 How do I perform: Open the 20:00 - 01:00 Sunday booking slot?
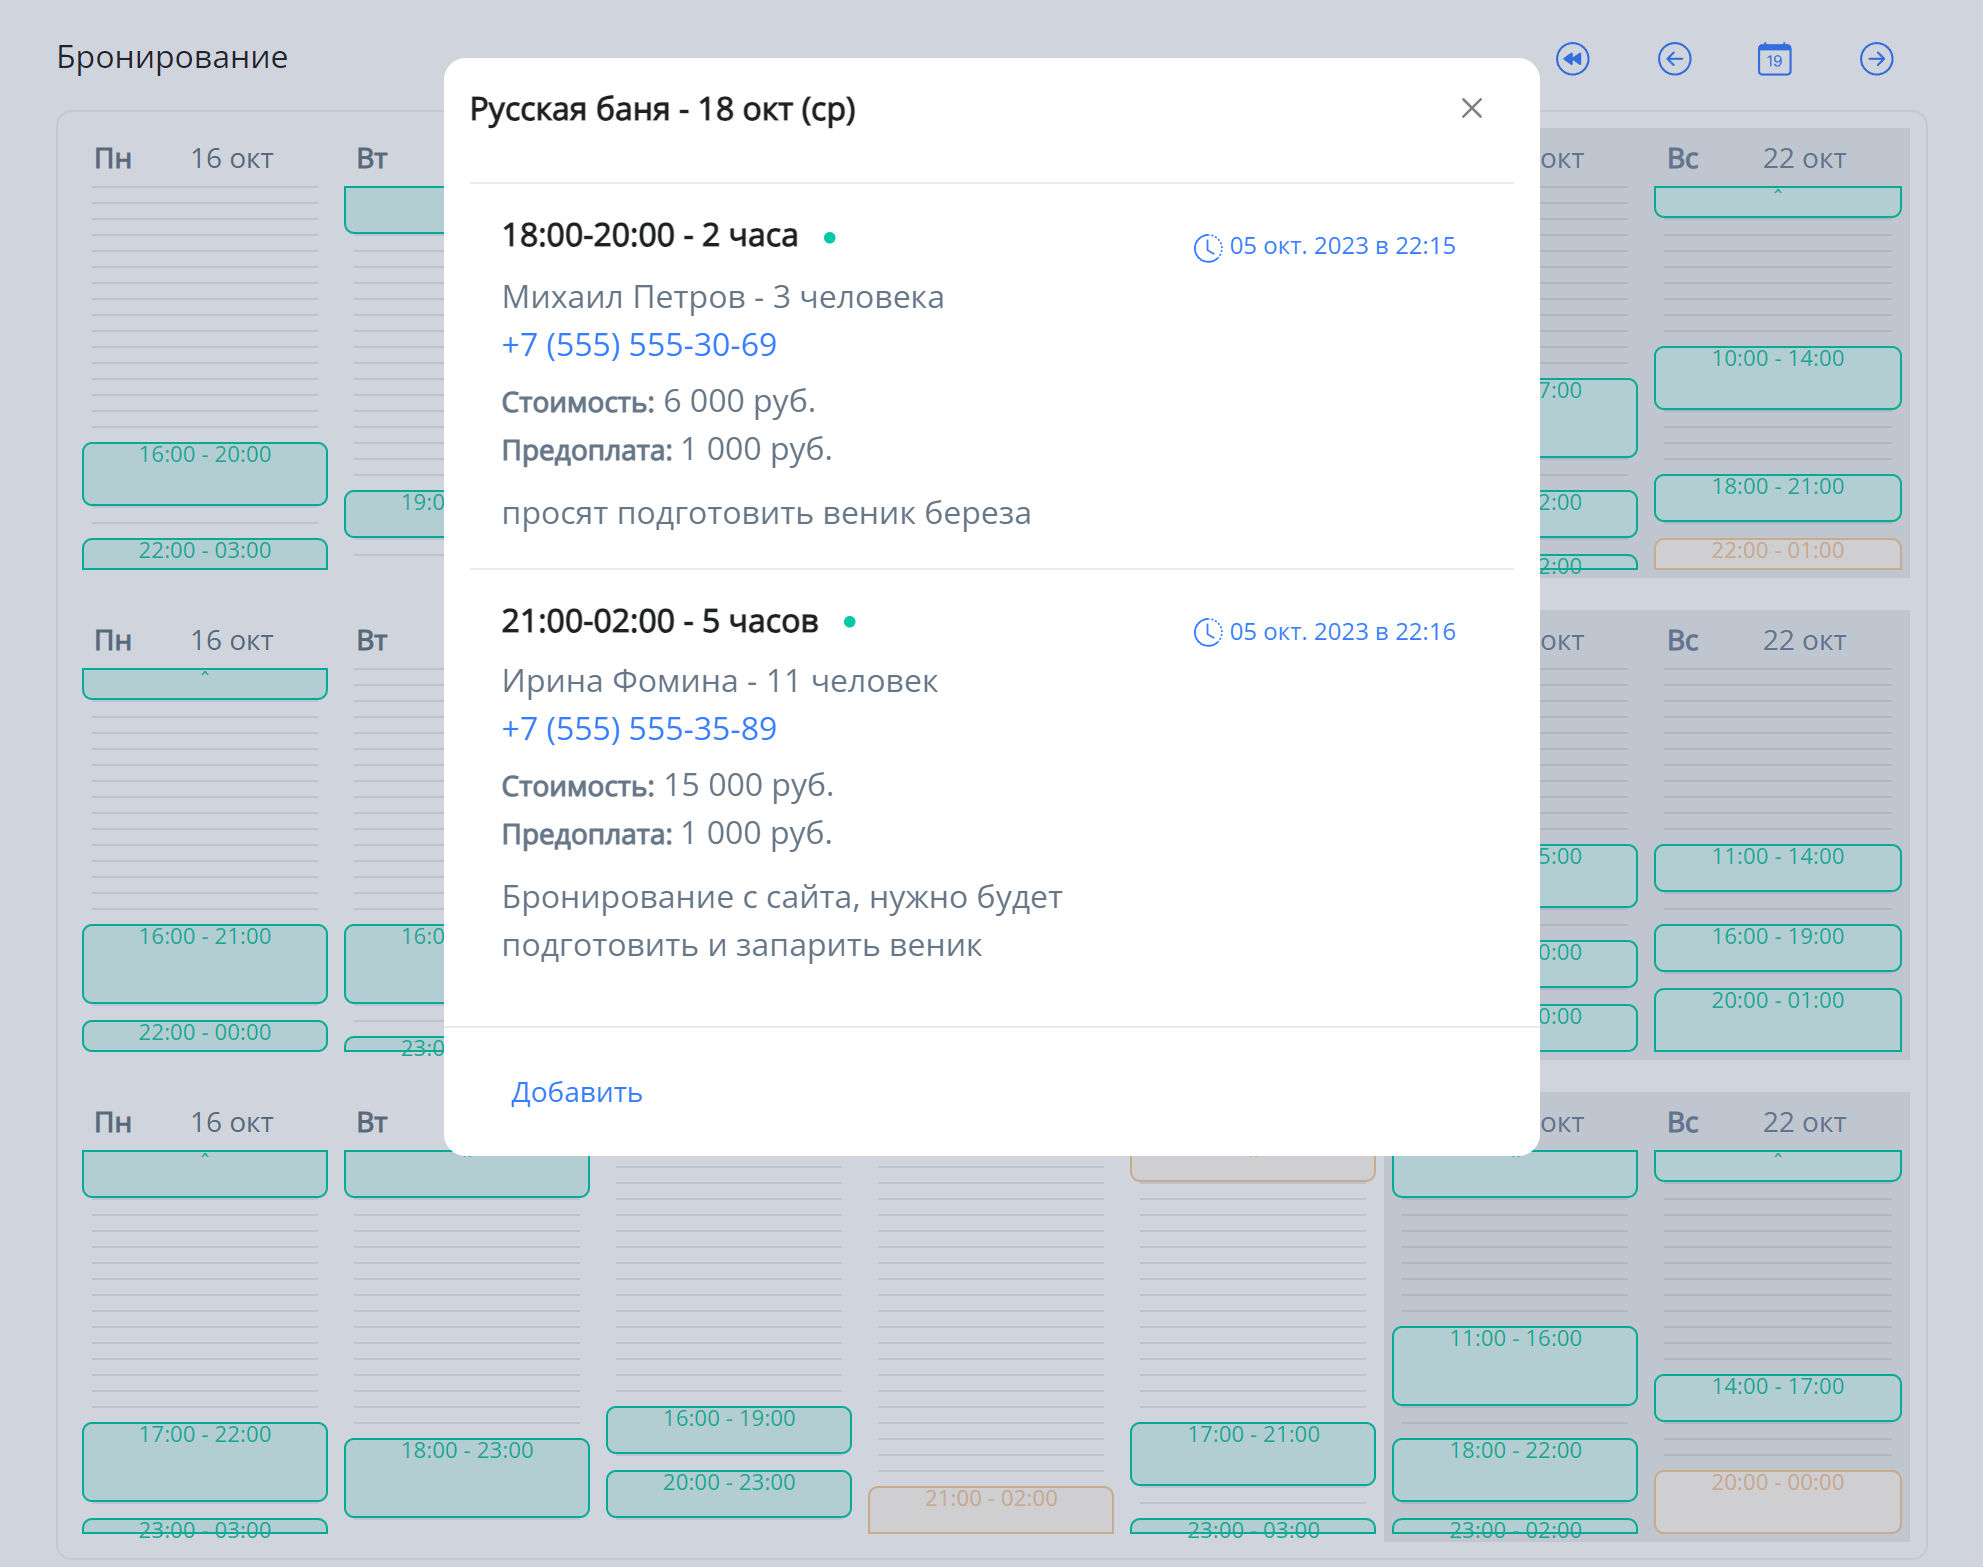pyautogui.click(x=1778, y=1020)
